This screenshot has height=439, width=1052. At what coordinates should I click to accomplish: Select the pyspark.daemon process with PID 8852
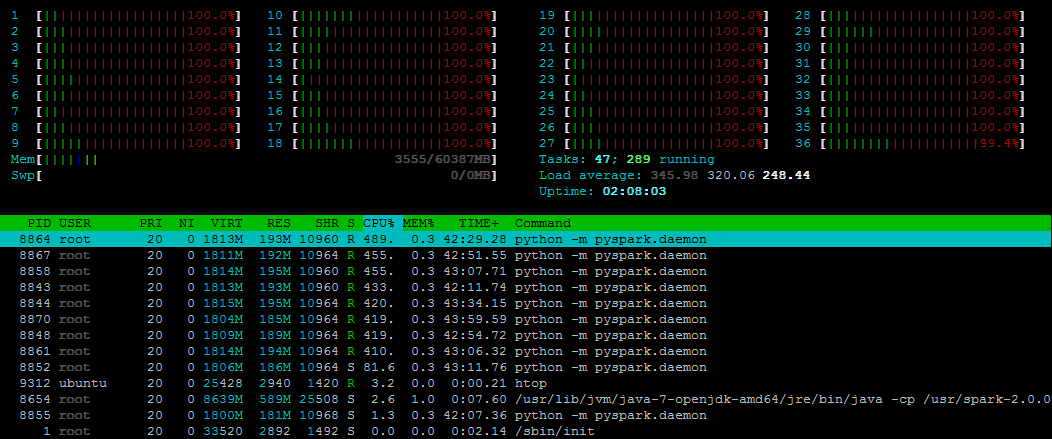point(526,367)
